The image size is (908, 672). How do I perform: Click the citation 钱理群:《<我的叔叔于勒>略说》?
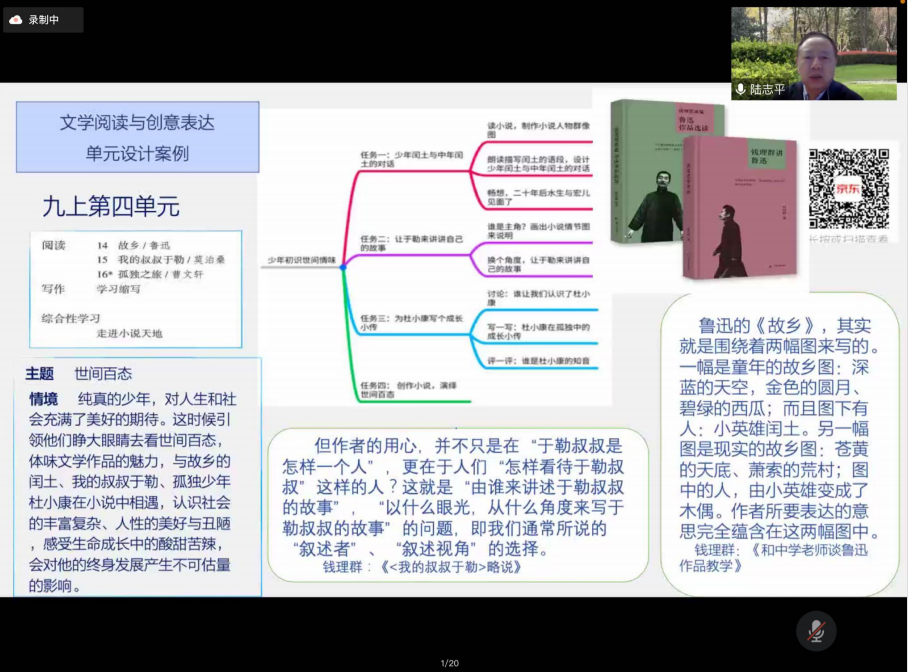(422, 567)
